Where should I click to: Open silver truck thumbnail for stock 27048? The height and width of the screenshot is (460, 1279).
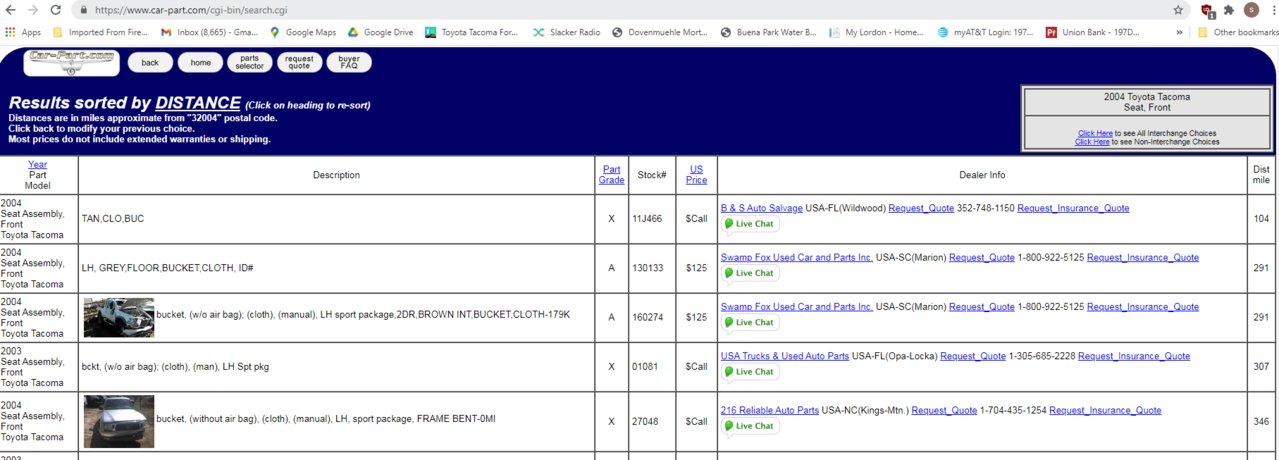[119, 421]
